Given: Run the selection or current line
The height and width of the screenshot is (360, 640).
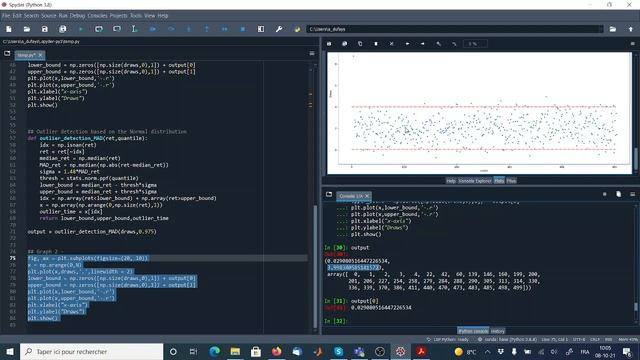Looking at the screenshot, I should [134, 29].
